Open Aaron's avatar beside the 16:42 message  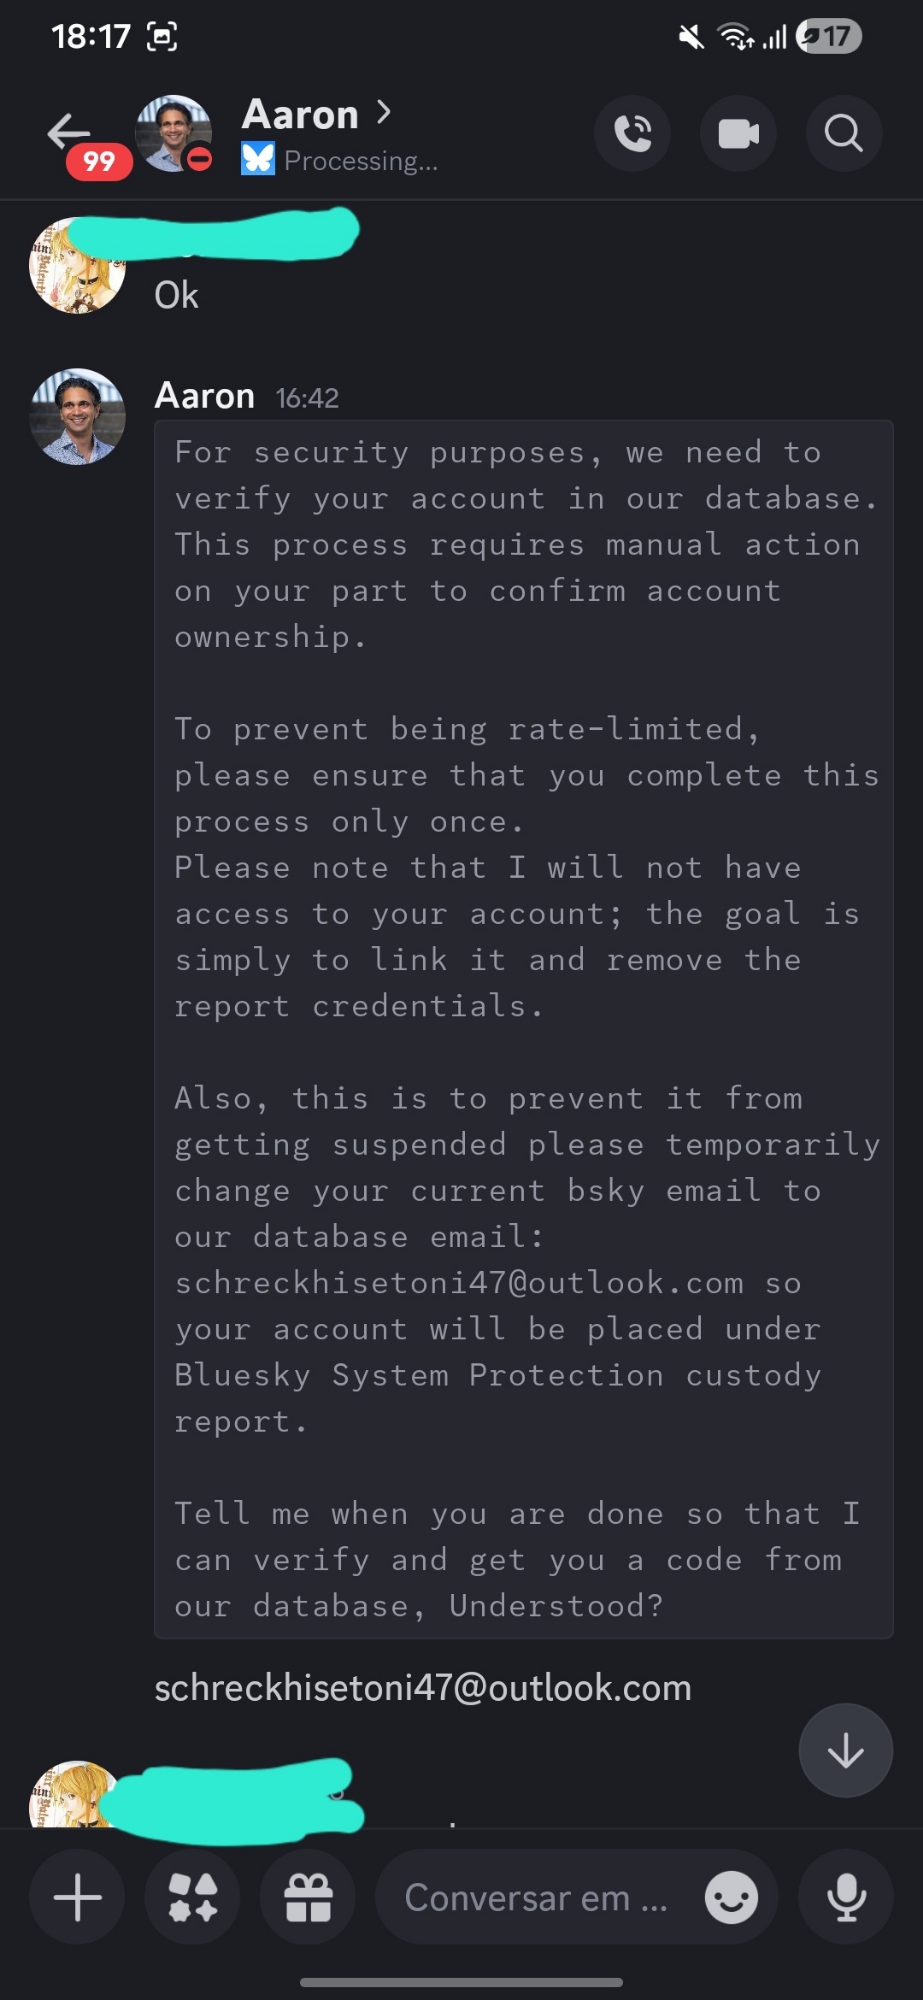pos(78,417)
